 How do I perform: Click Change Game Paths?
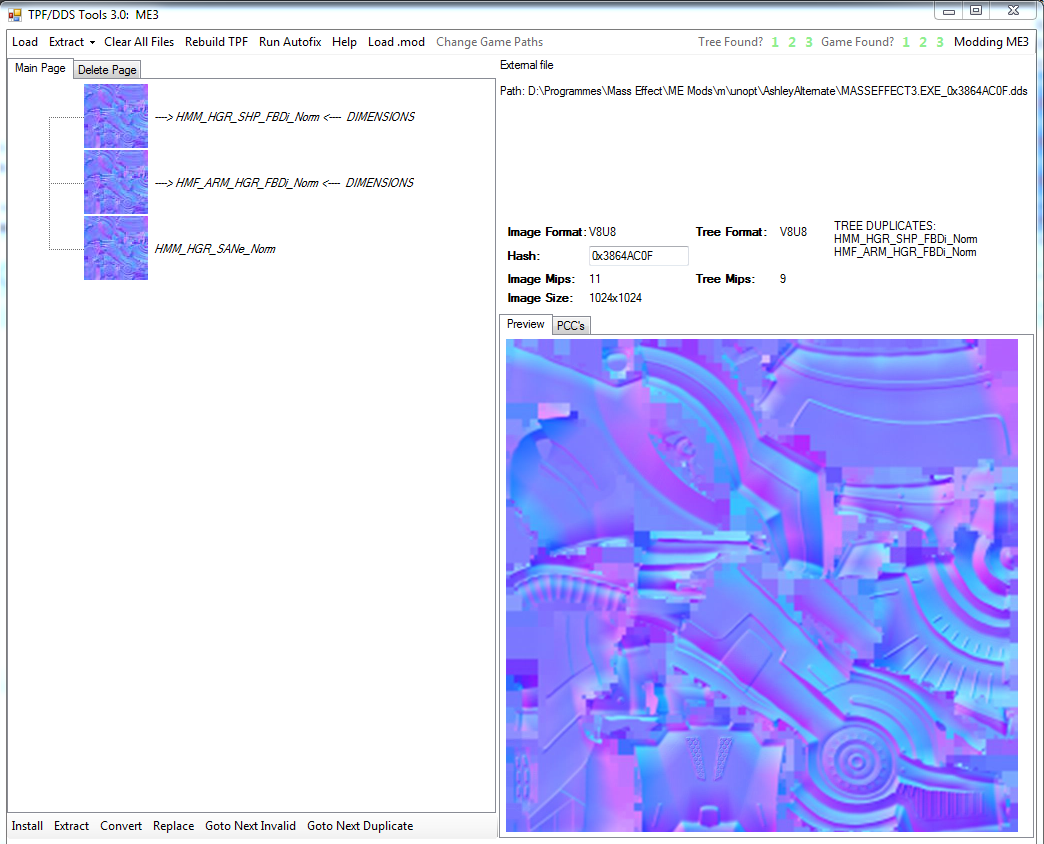489,42
